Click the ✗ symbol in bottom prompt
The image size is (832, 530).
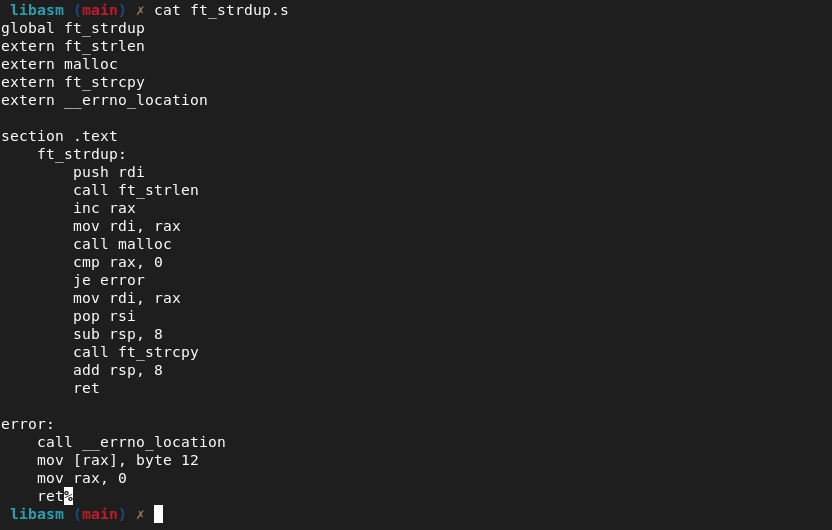coord(140,514)
